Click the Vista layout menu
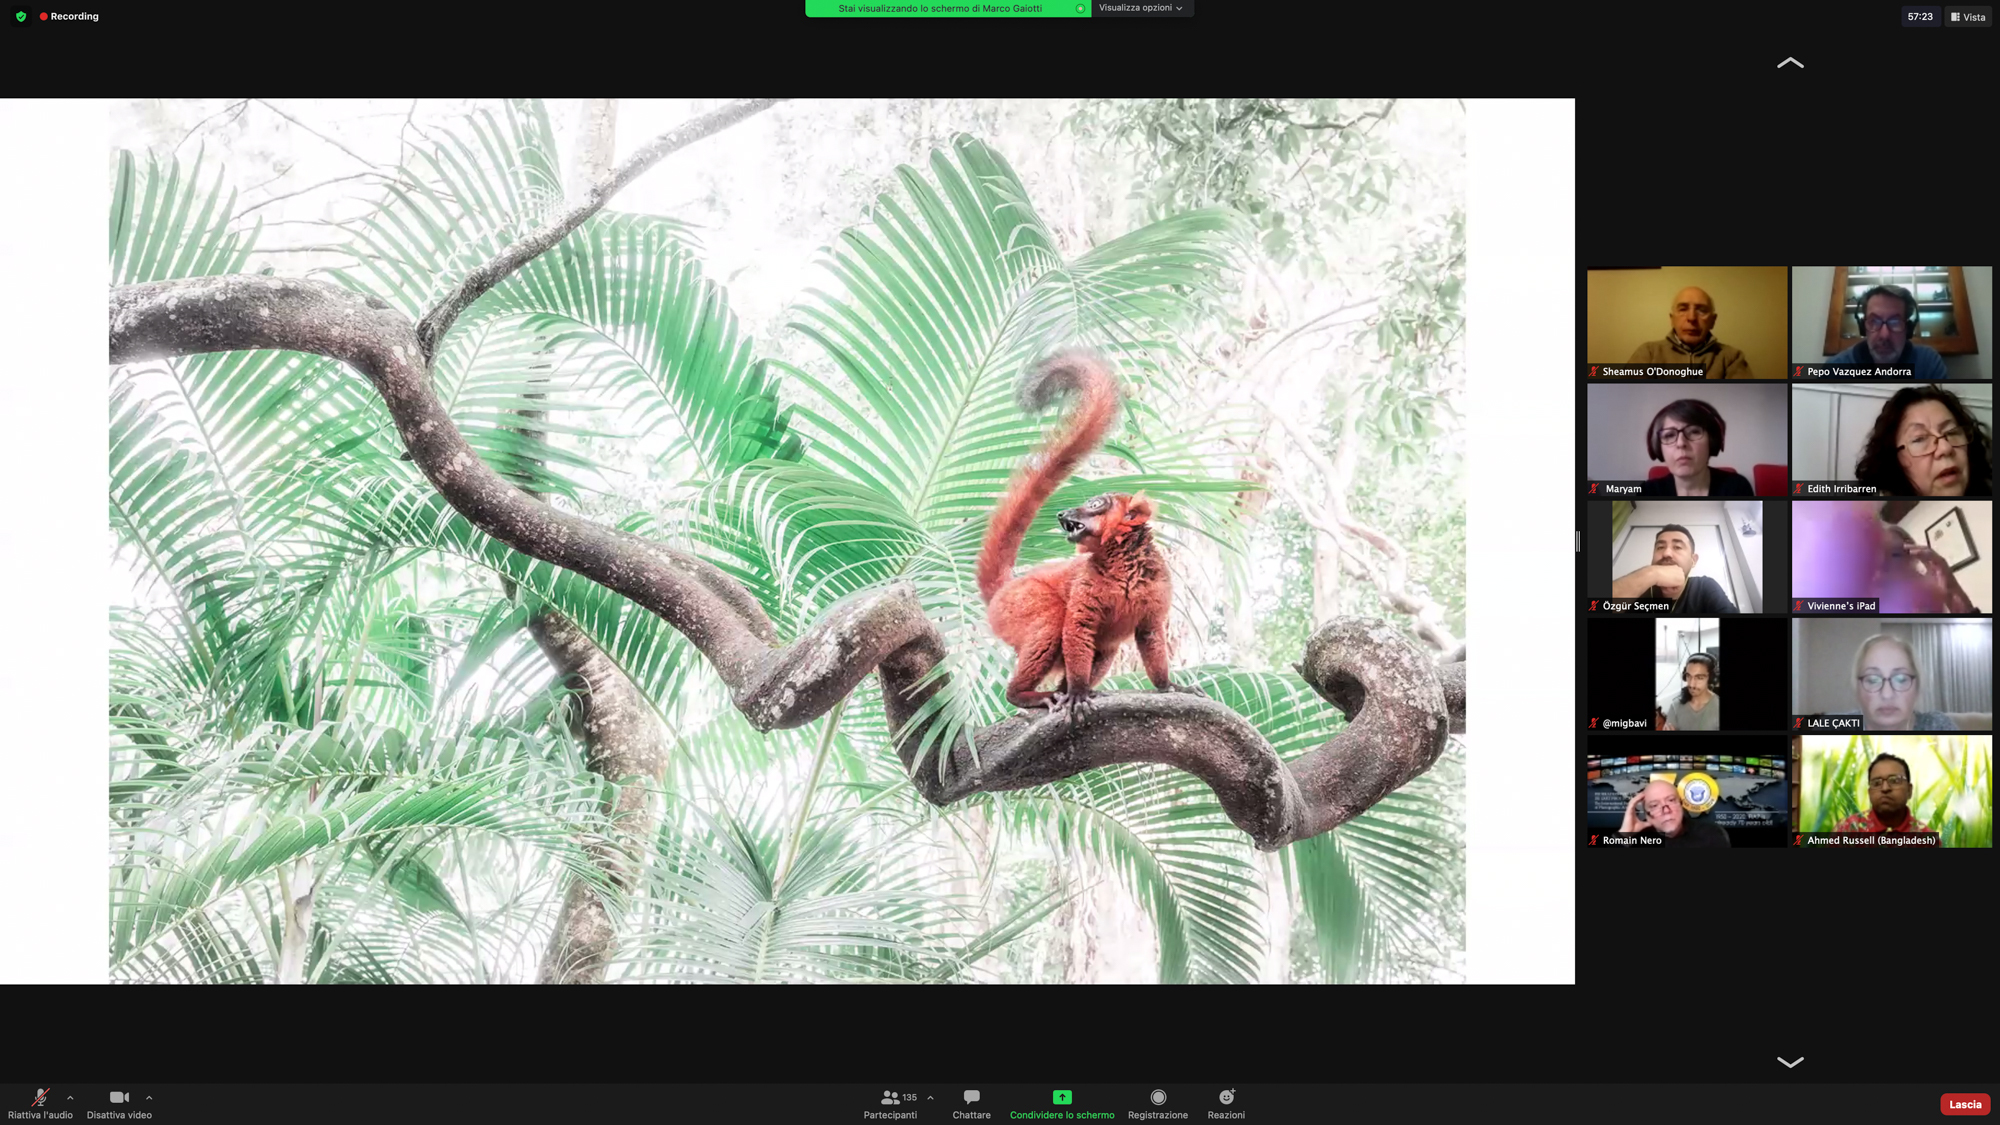 tap(1968, 17)
